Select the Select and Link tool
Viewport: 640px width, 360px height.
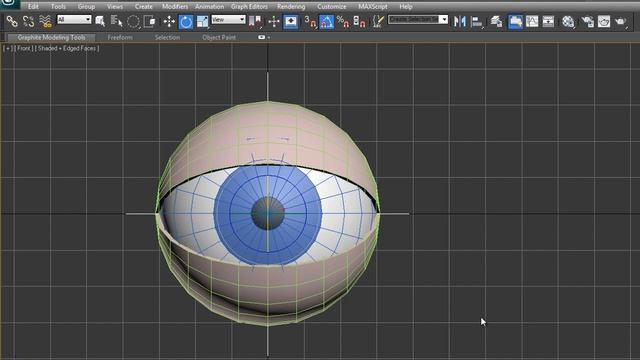[12, 21]
